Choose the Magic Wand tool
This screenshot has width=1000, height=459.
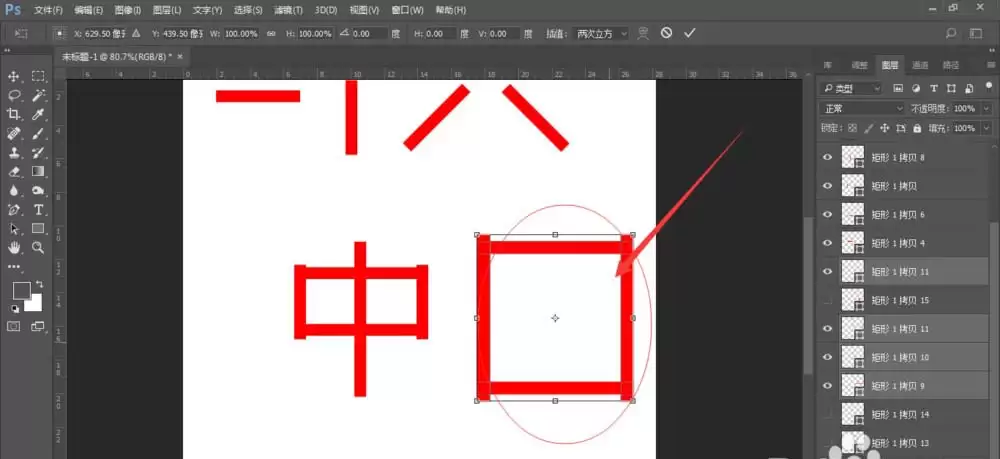[38, 95]
